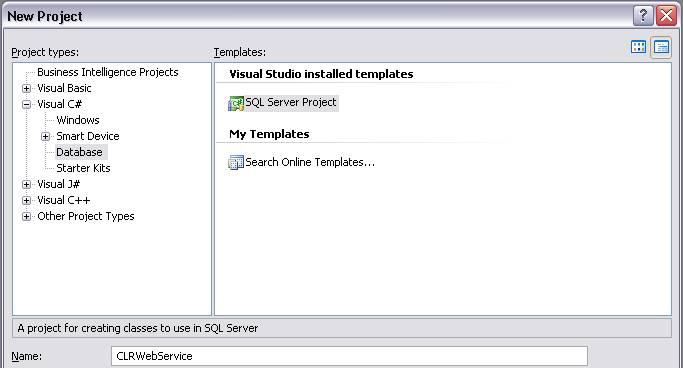
Task: Select the SQL Server Project template icon
Action: click(x=236, y=104)
